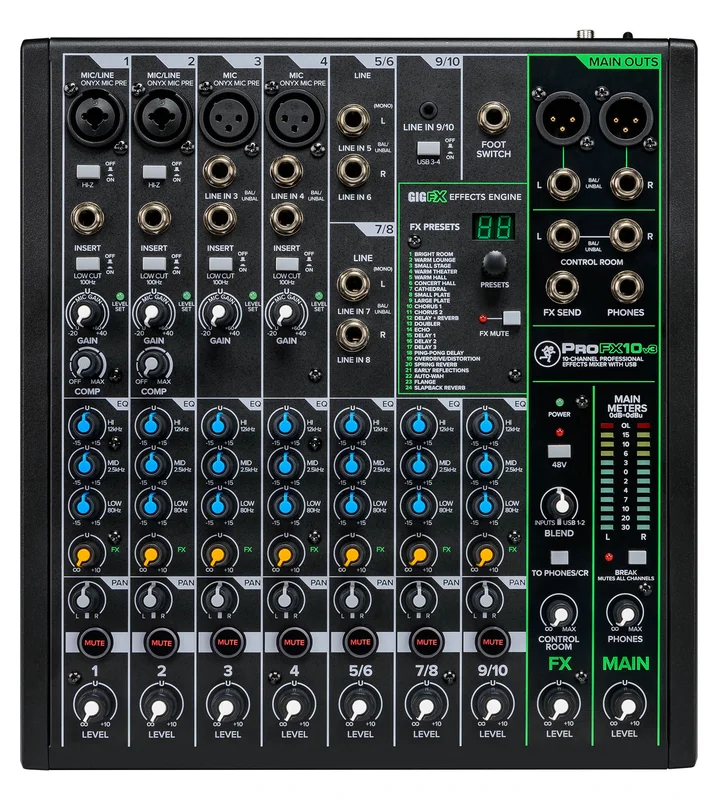
Task: Click the channel 3 XLR MIC input
Action: pos(228,118)
